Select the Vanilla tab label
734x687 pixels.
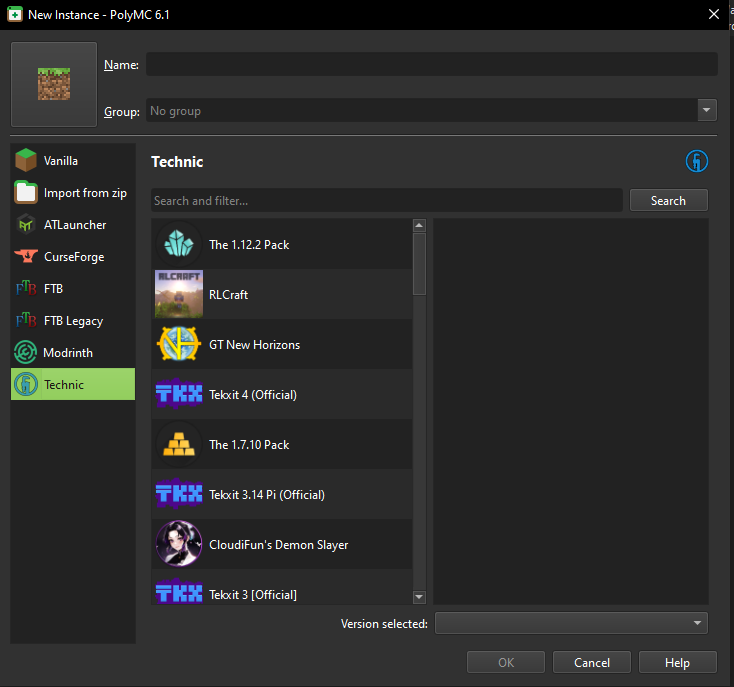tap(61, 161)
